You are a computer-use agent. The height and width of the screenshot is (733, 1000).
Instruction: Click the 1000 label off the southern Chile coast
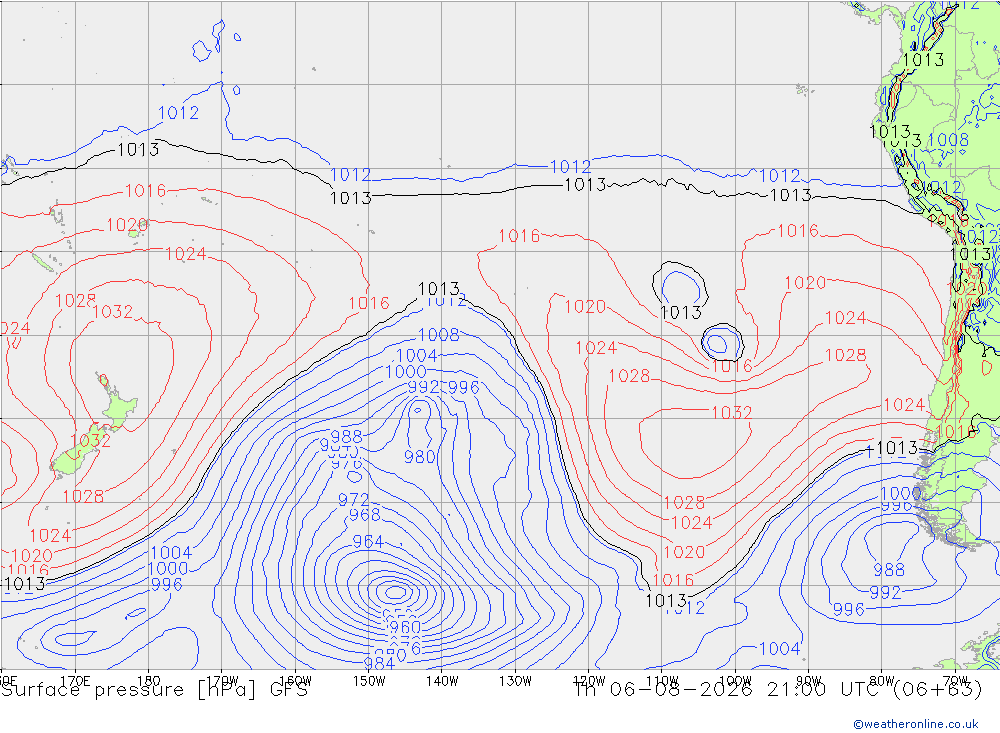(x=901, y=494)
